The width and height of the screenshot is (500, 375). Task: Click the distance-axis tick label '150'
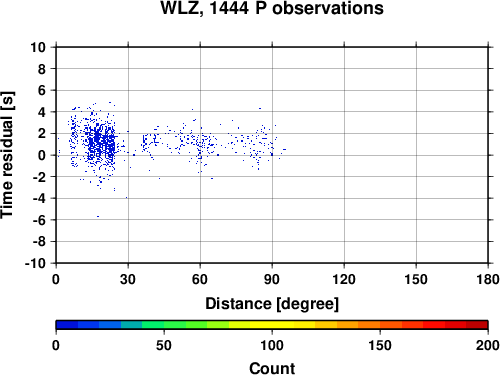coord(416,279)
